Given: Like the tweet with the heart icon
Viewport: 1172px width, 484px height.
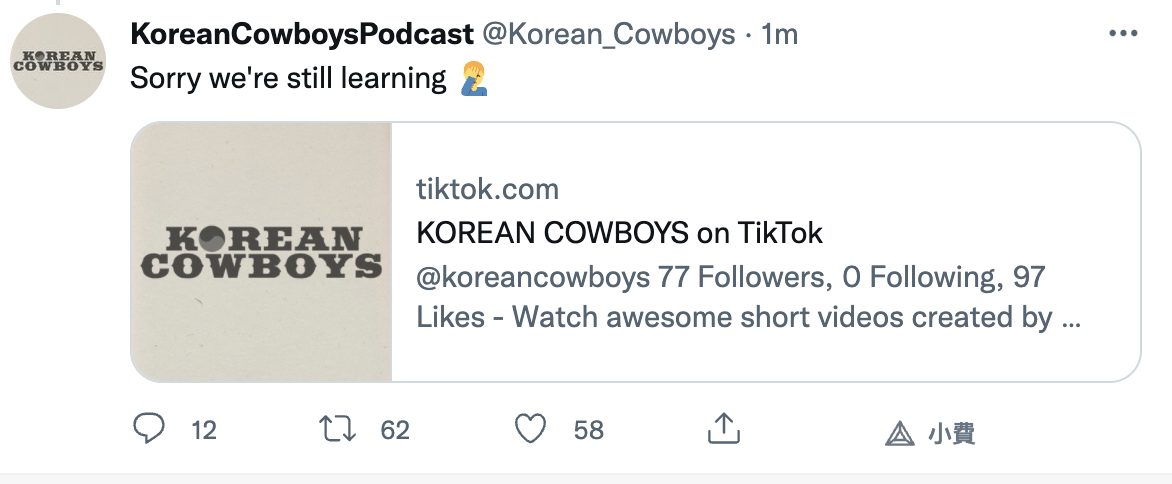Looking at the screenshot, I should tap(531, 429).
